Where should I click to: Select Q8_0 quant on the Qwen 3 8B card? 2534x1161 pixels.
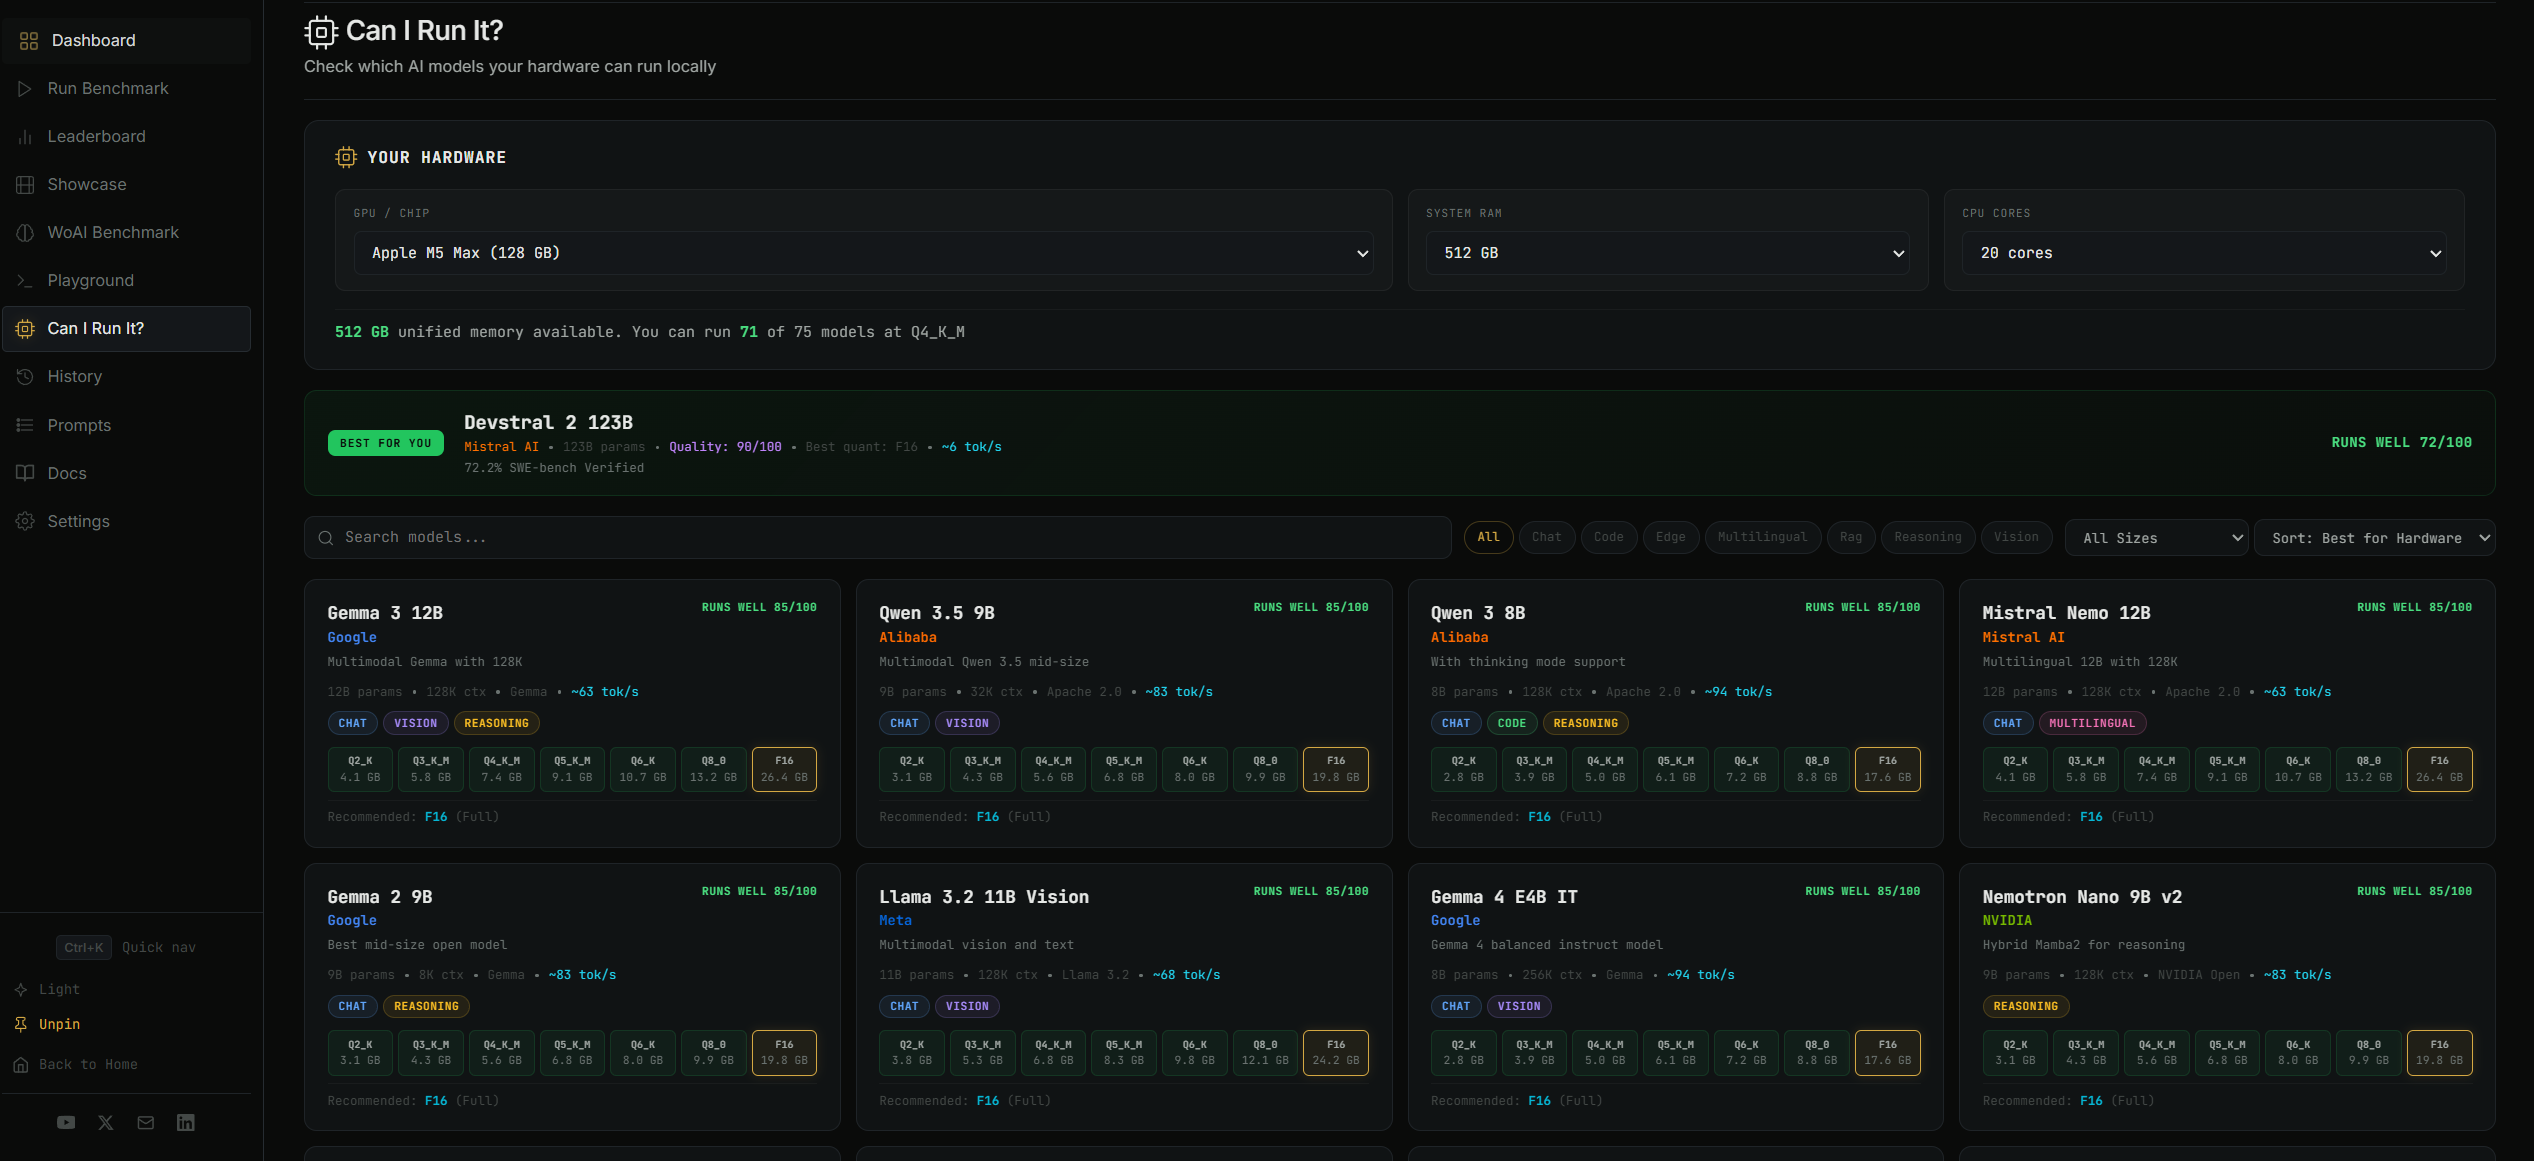coord(1817,769)
